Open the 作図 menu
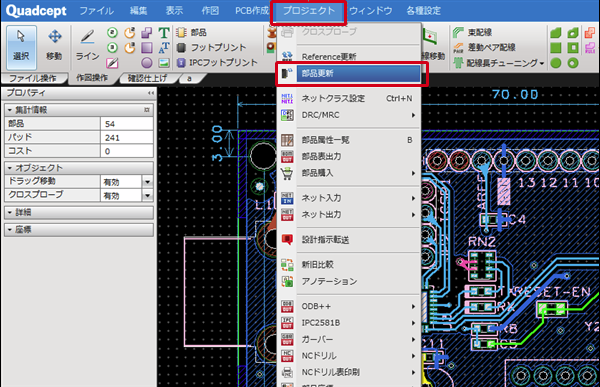Image resolution: width=600 pixels, height=387 pixels. coord(210,11)
